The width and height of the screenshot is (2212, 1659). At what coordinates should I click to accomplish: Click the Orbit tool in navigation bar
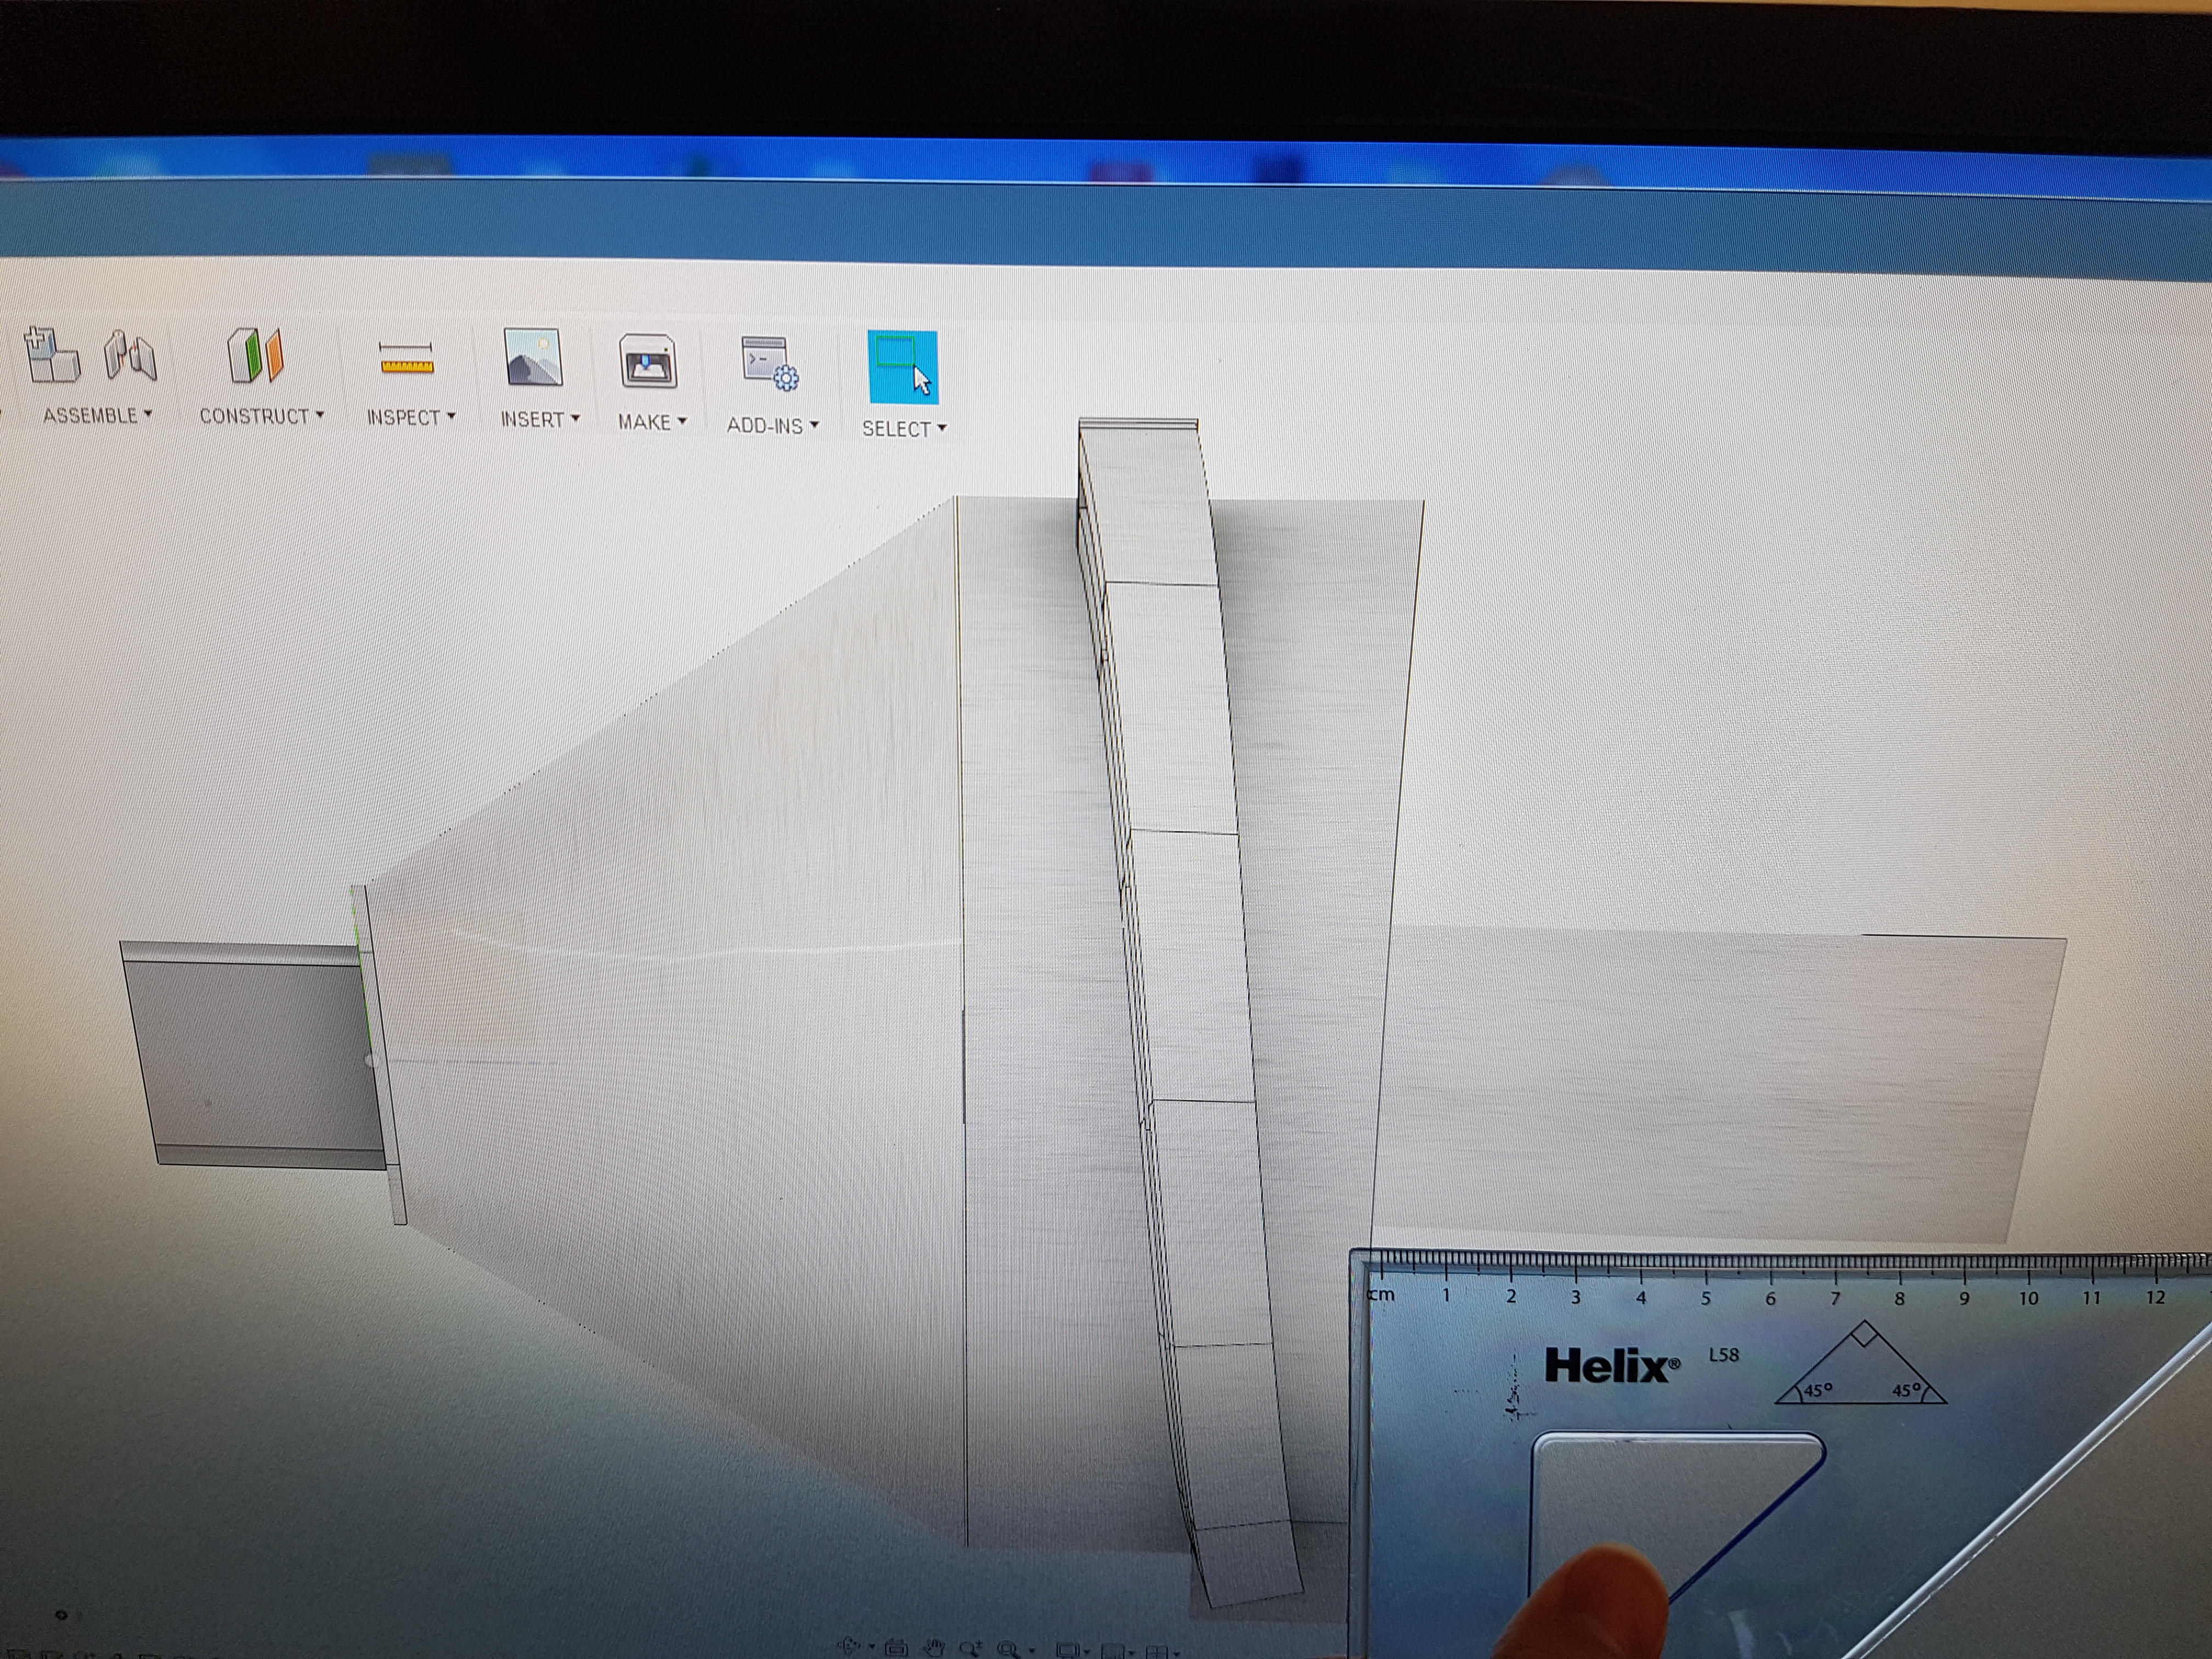click(x=849, y=1646)
